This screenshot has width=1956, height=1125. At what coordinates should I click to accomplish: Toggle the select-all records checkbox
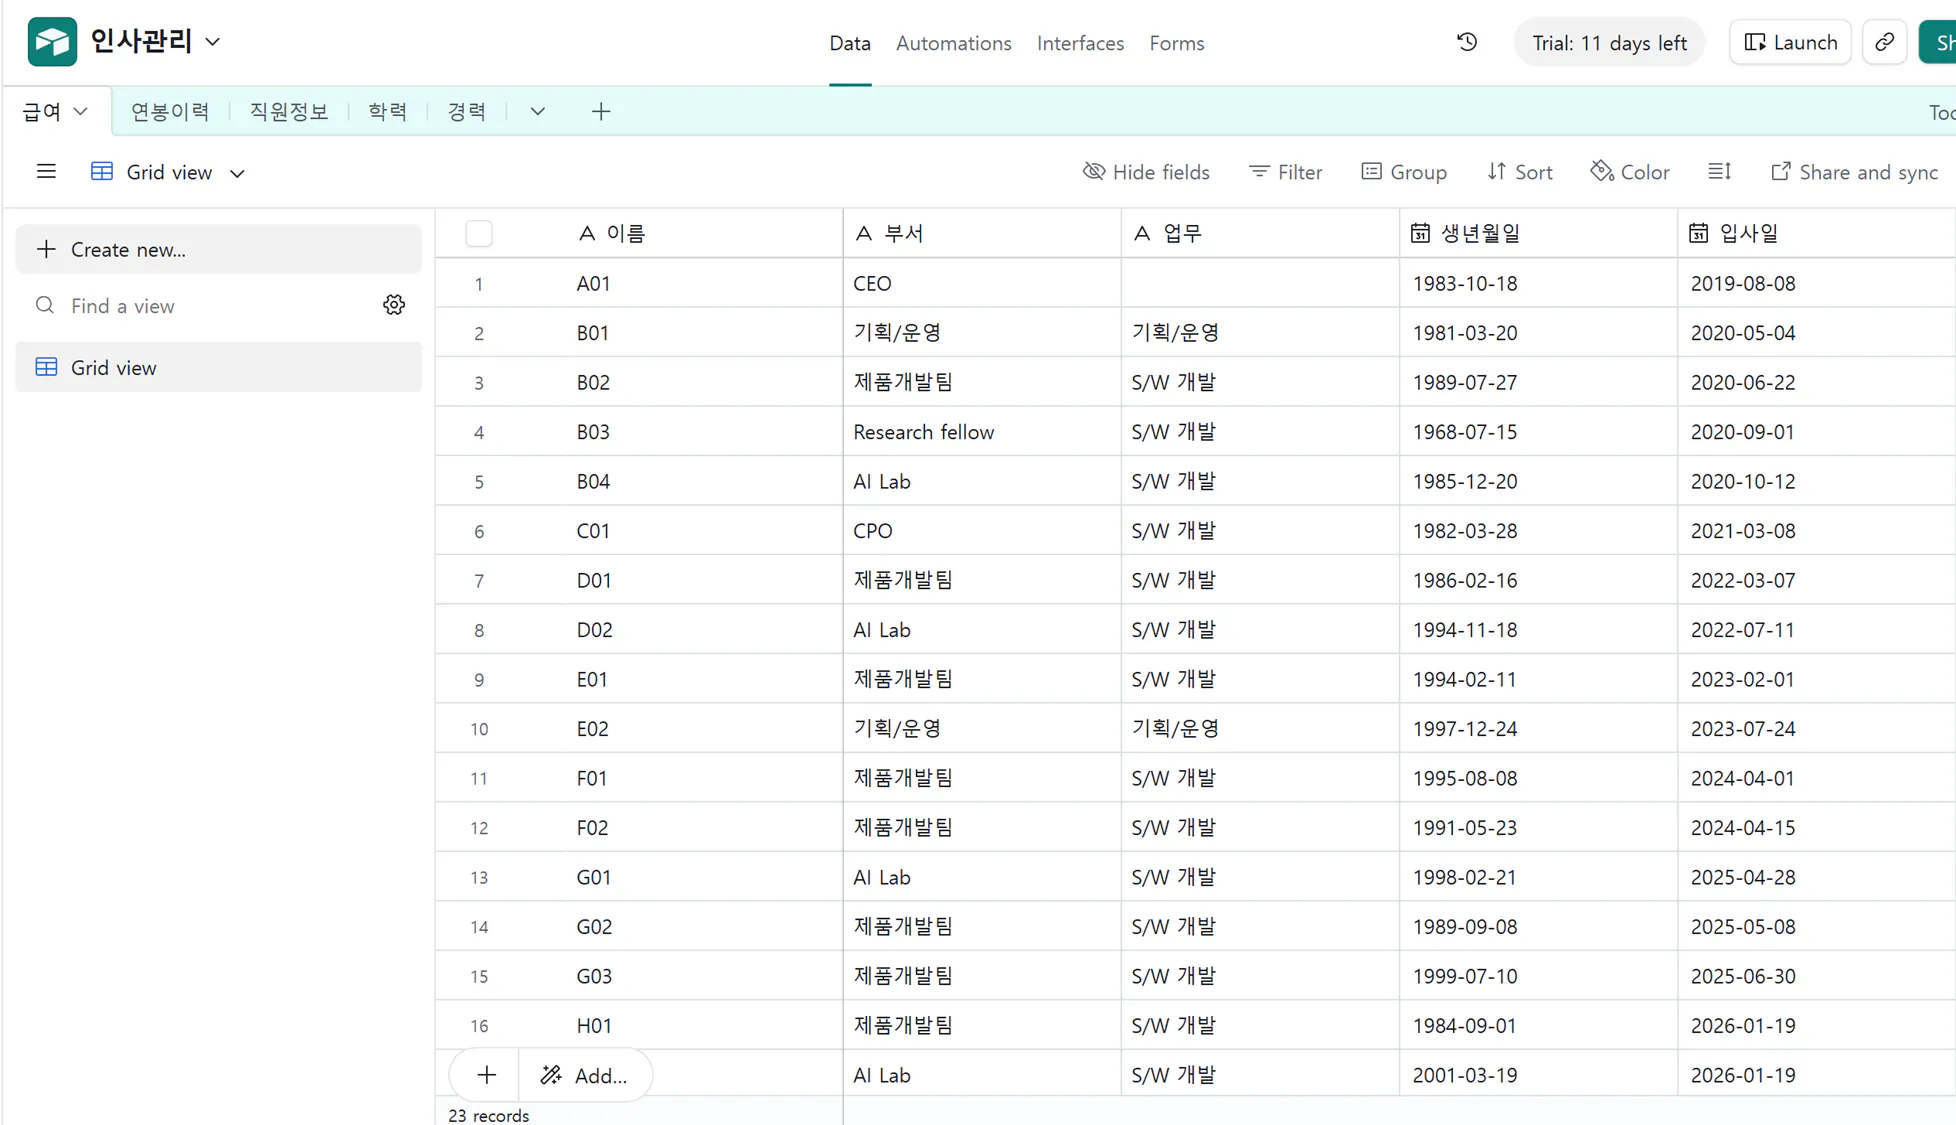point(479,233)
